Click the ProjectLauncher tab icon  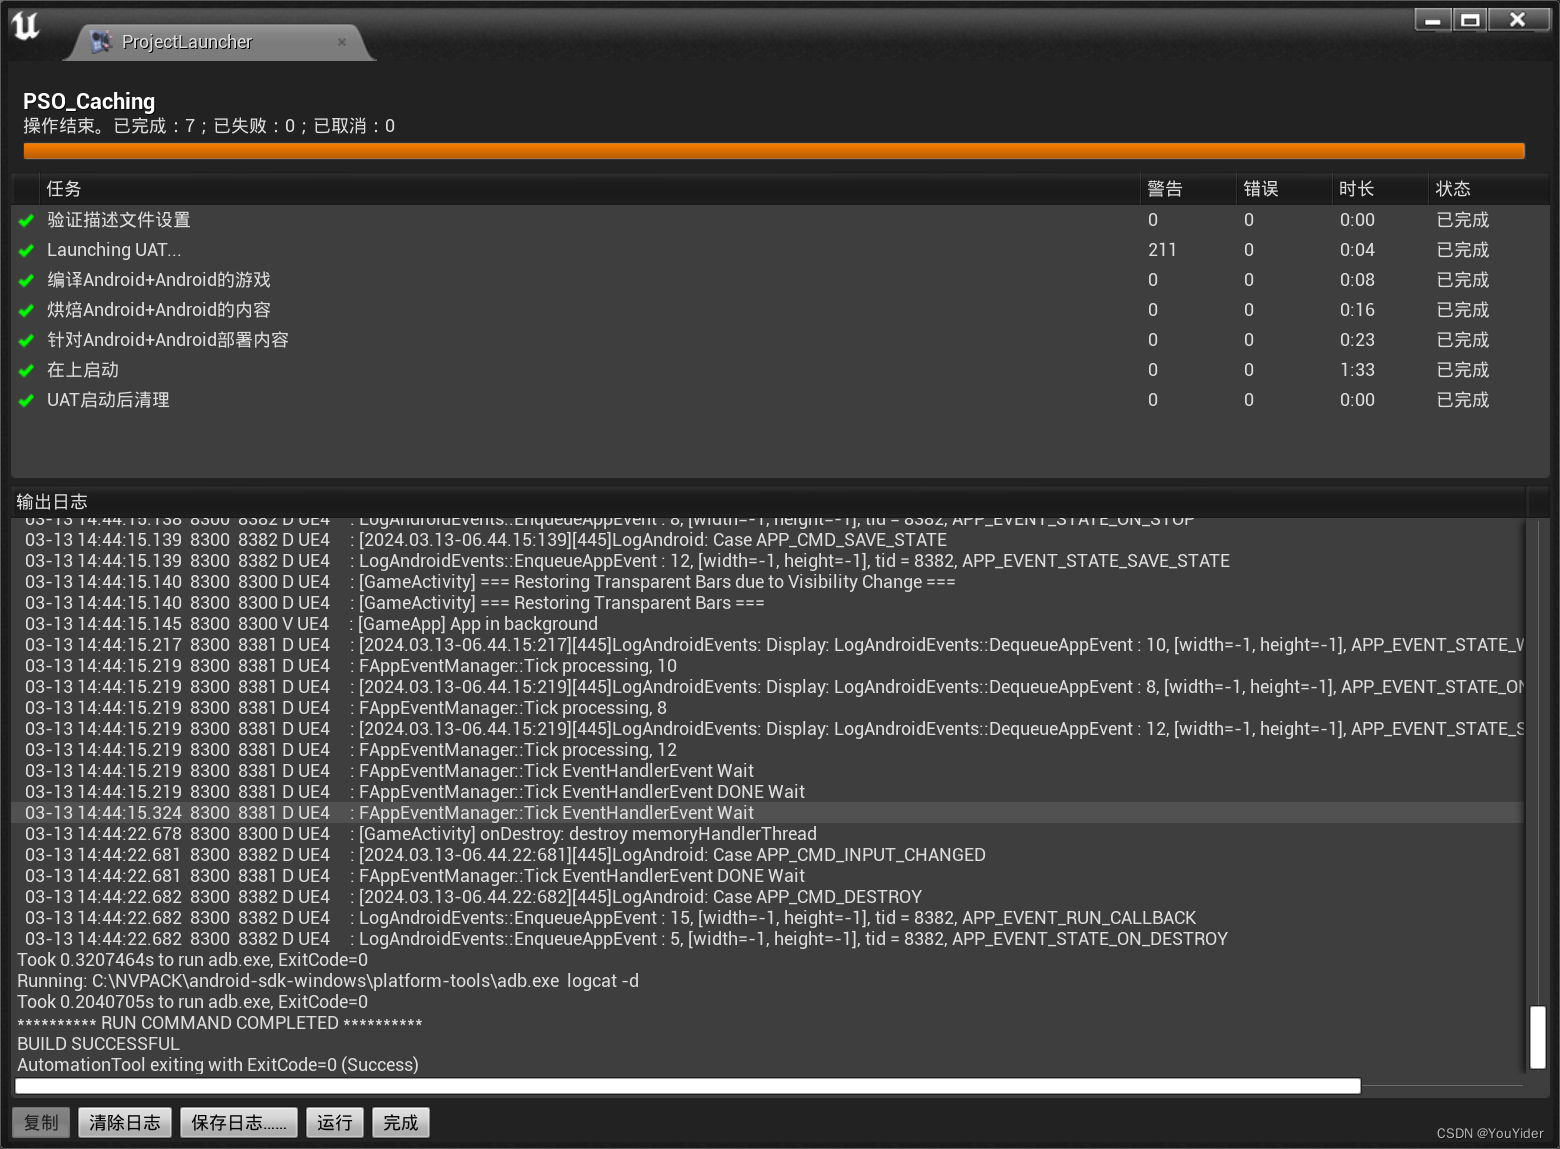[100, 41]
